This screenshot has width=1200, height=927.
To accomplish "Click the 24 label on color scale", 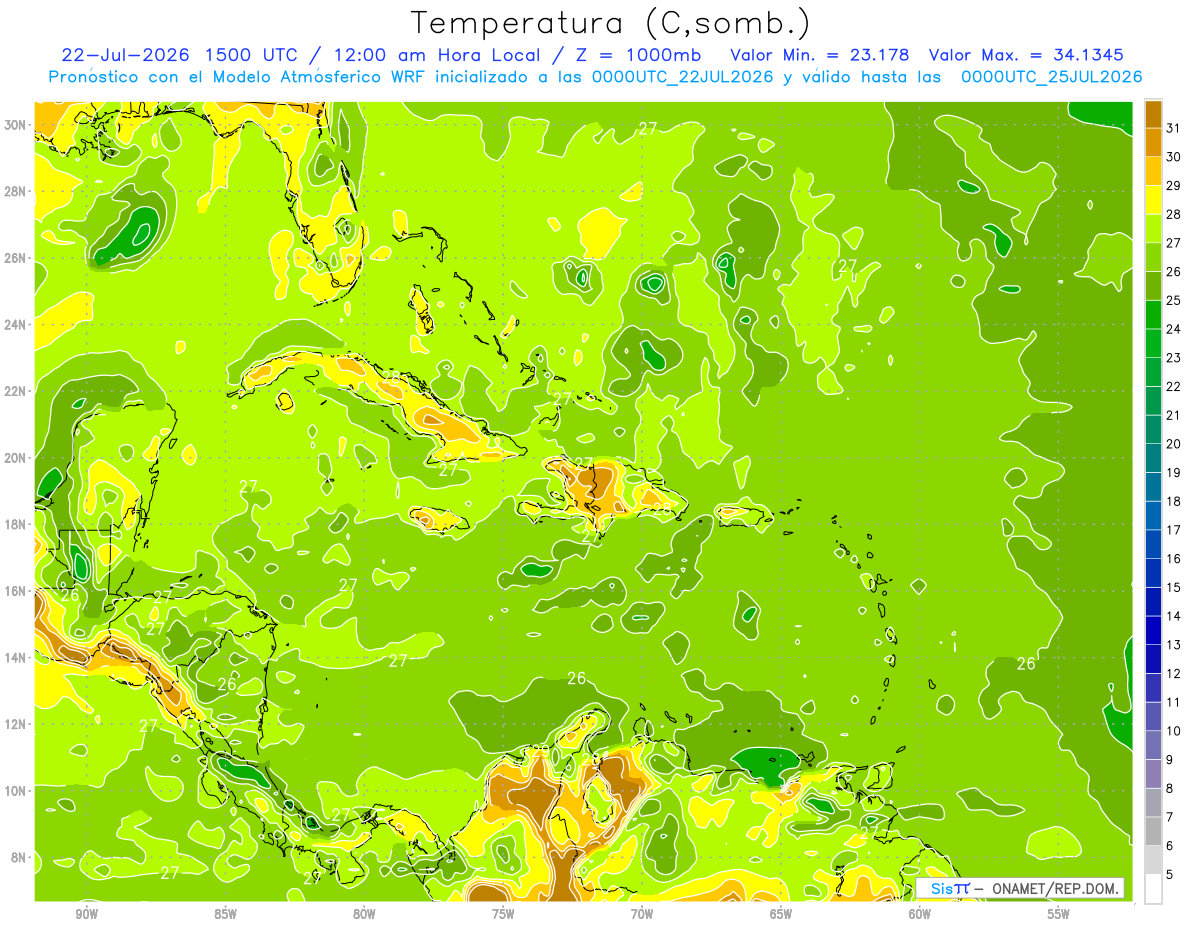I will [1174, 329].
